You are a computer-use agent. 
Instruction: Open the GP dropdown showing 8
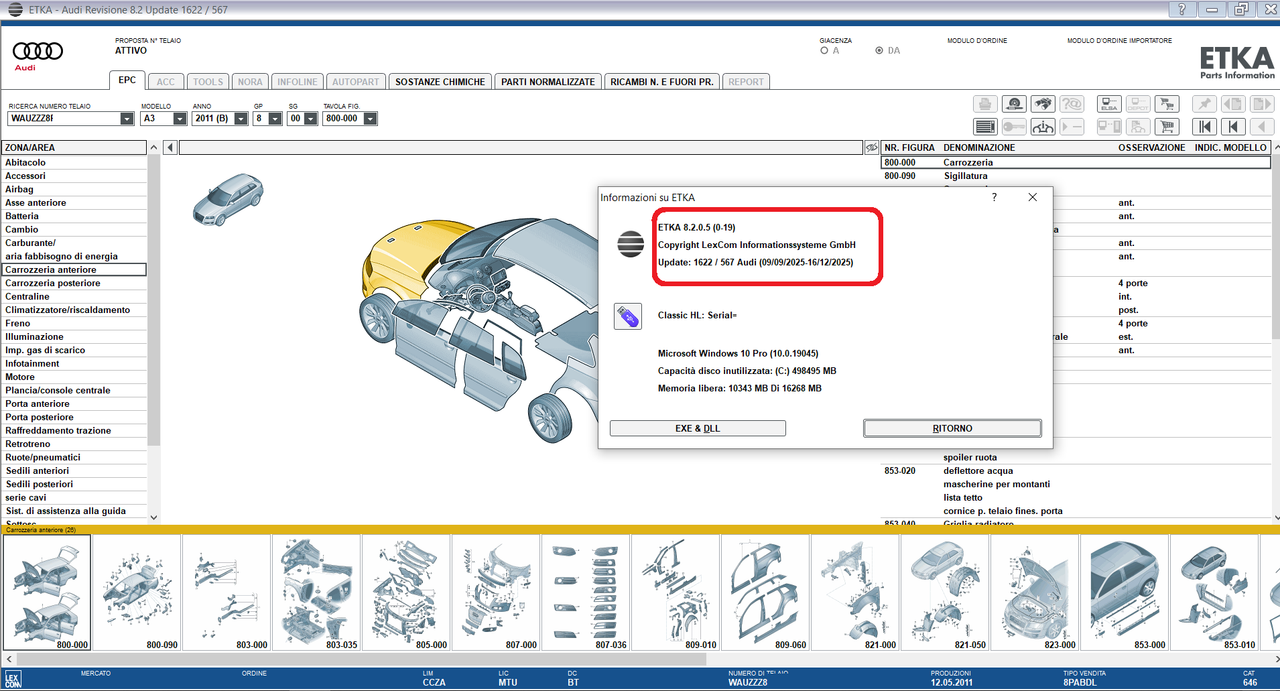(x=275, y=118)
